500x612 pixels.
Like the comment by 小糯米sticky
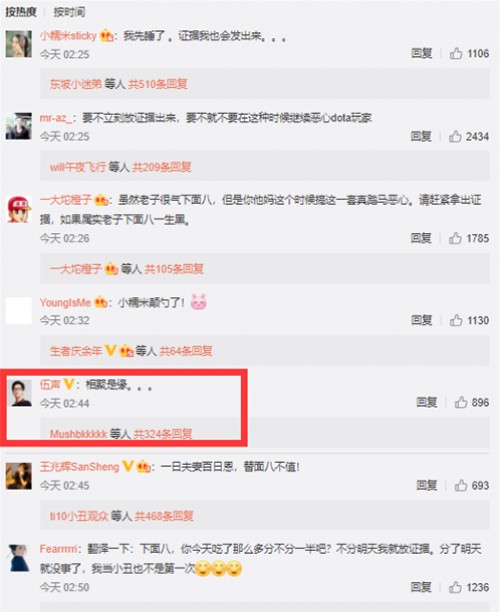(x=456, y=53)
